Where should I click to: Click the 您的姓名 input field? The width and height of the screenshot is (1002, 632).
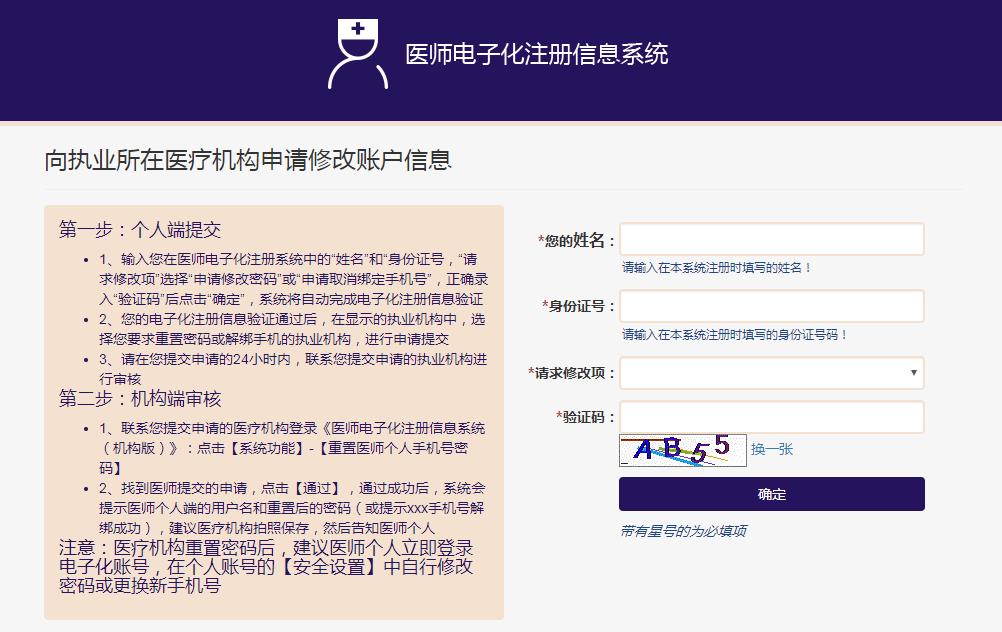tap(771, 238)
